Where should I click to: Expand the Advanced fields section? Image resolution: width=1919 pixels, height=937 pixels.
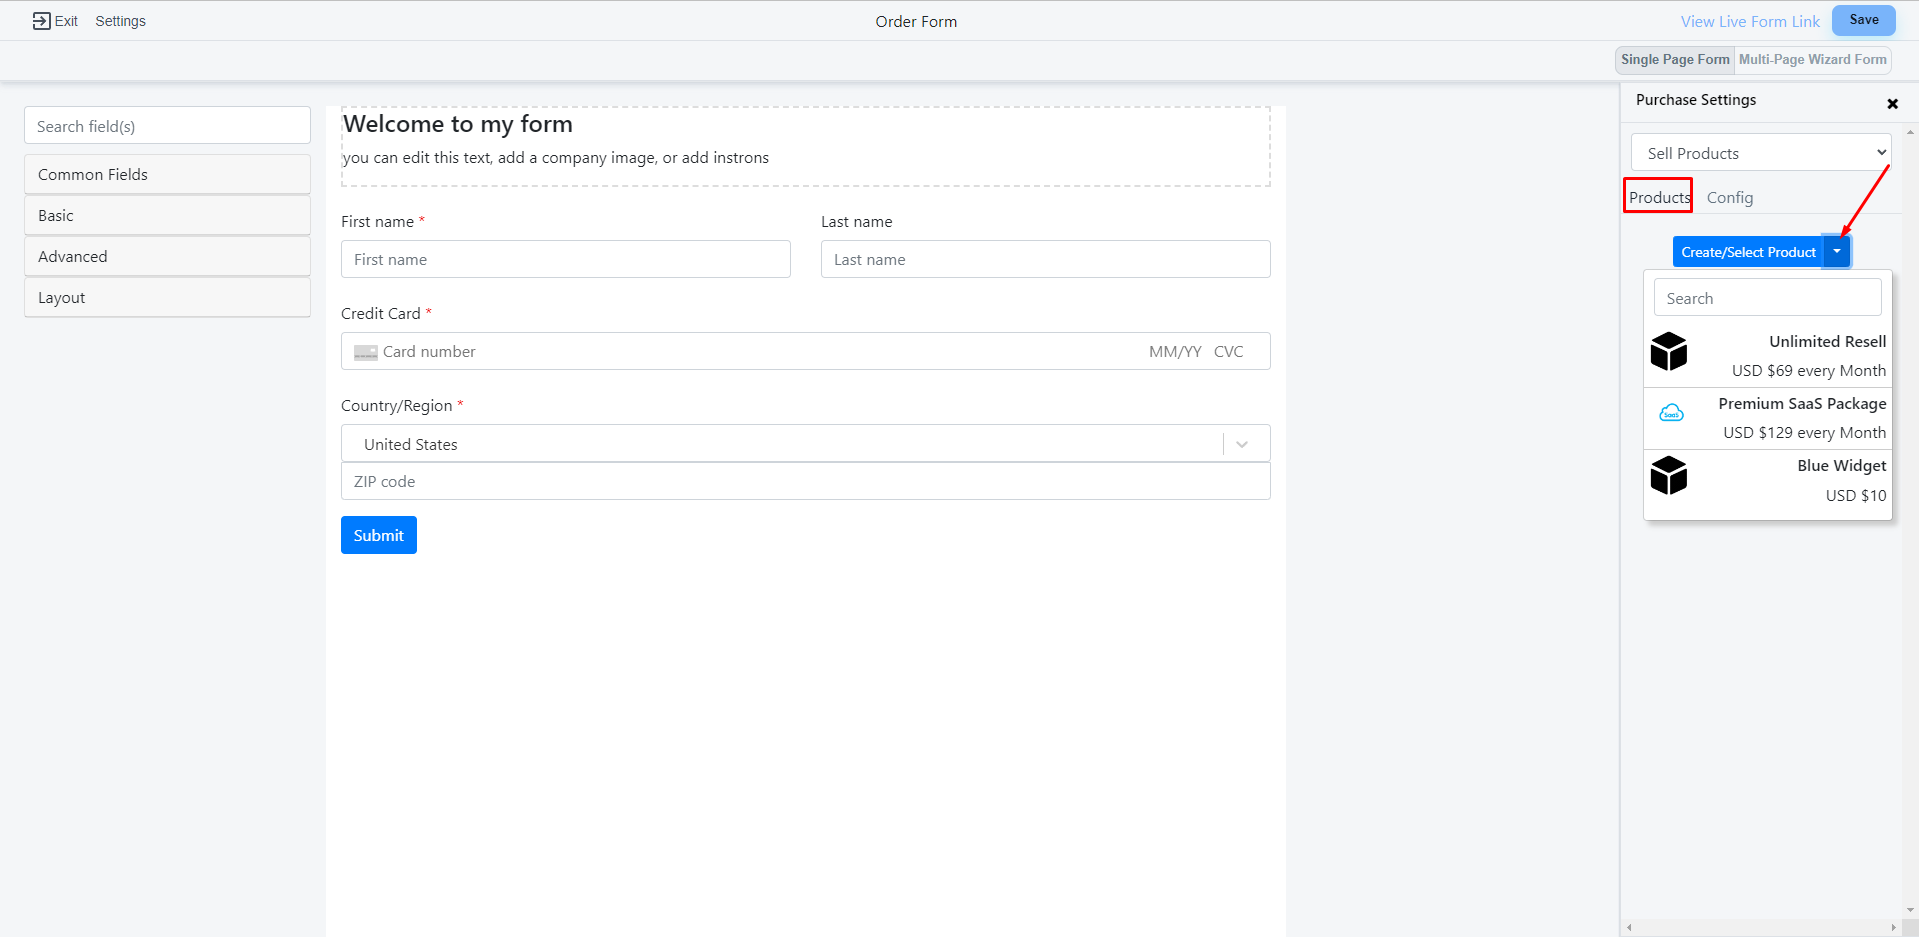(x=167, y=257)
